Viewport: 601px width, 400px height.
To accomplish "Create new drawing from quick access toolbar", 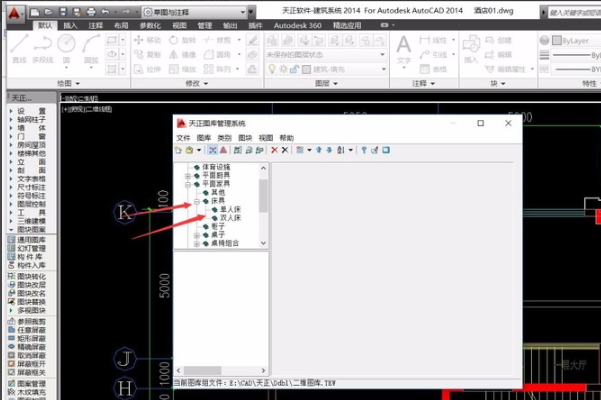I will coord(35,12).
